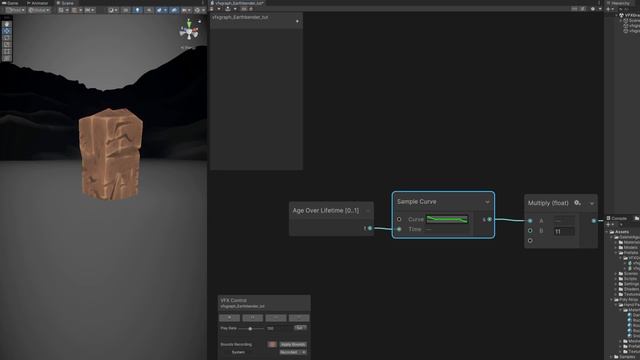The image size is (640, 360).
Task: Click the Time input port on Sample Curve
Action: [x=399, y=229]
